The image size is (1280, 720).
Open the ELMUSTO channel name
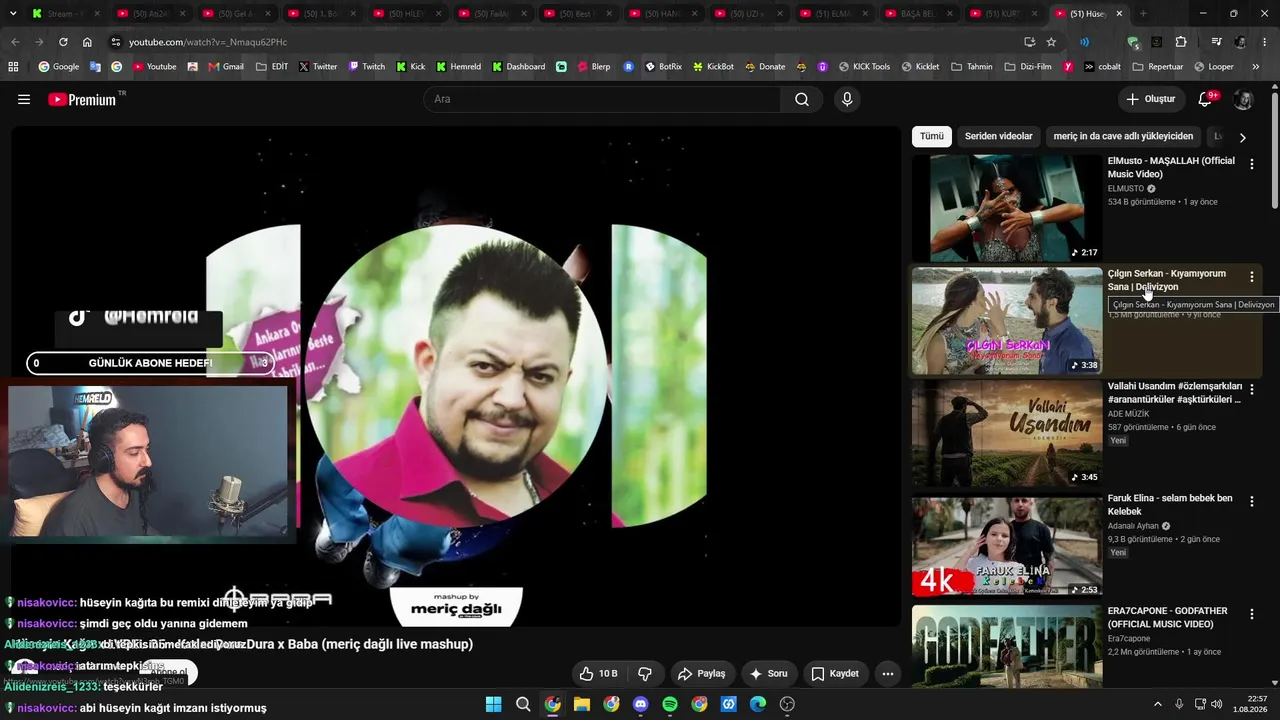click(1126, 189)
